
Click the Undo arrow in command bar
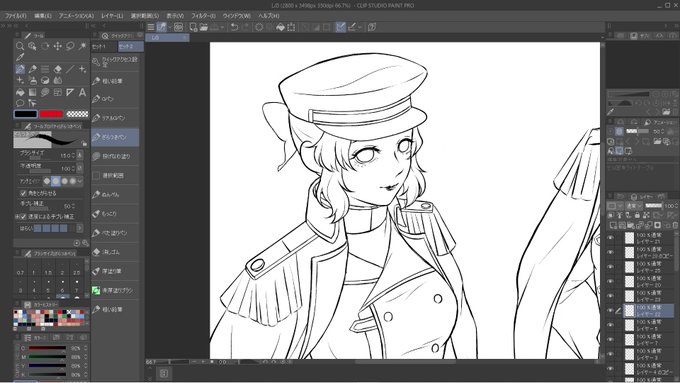(x=234, y=27)
